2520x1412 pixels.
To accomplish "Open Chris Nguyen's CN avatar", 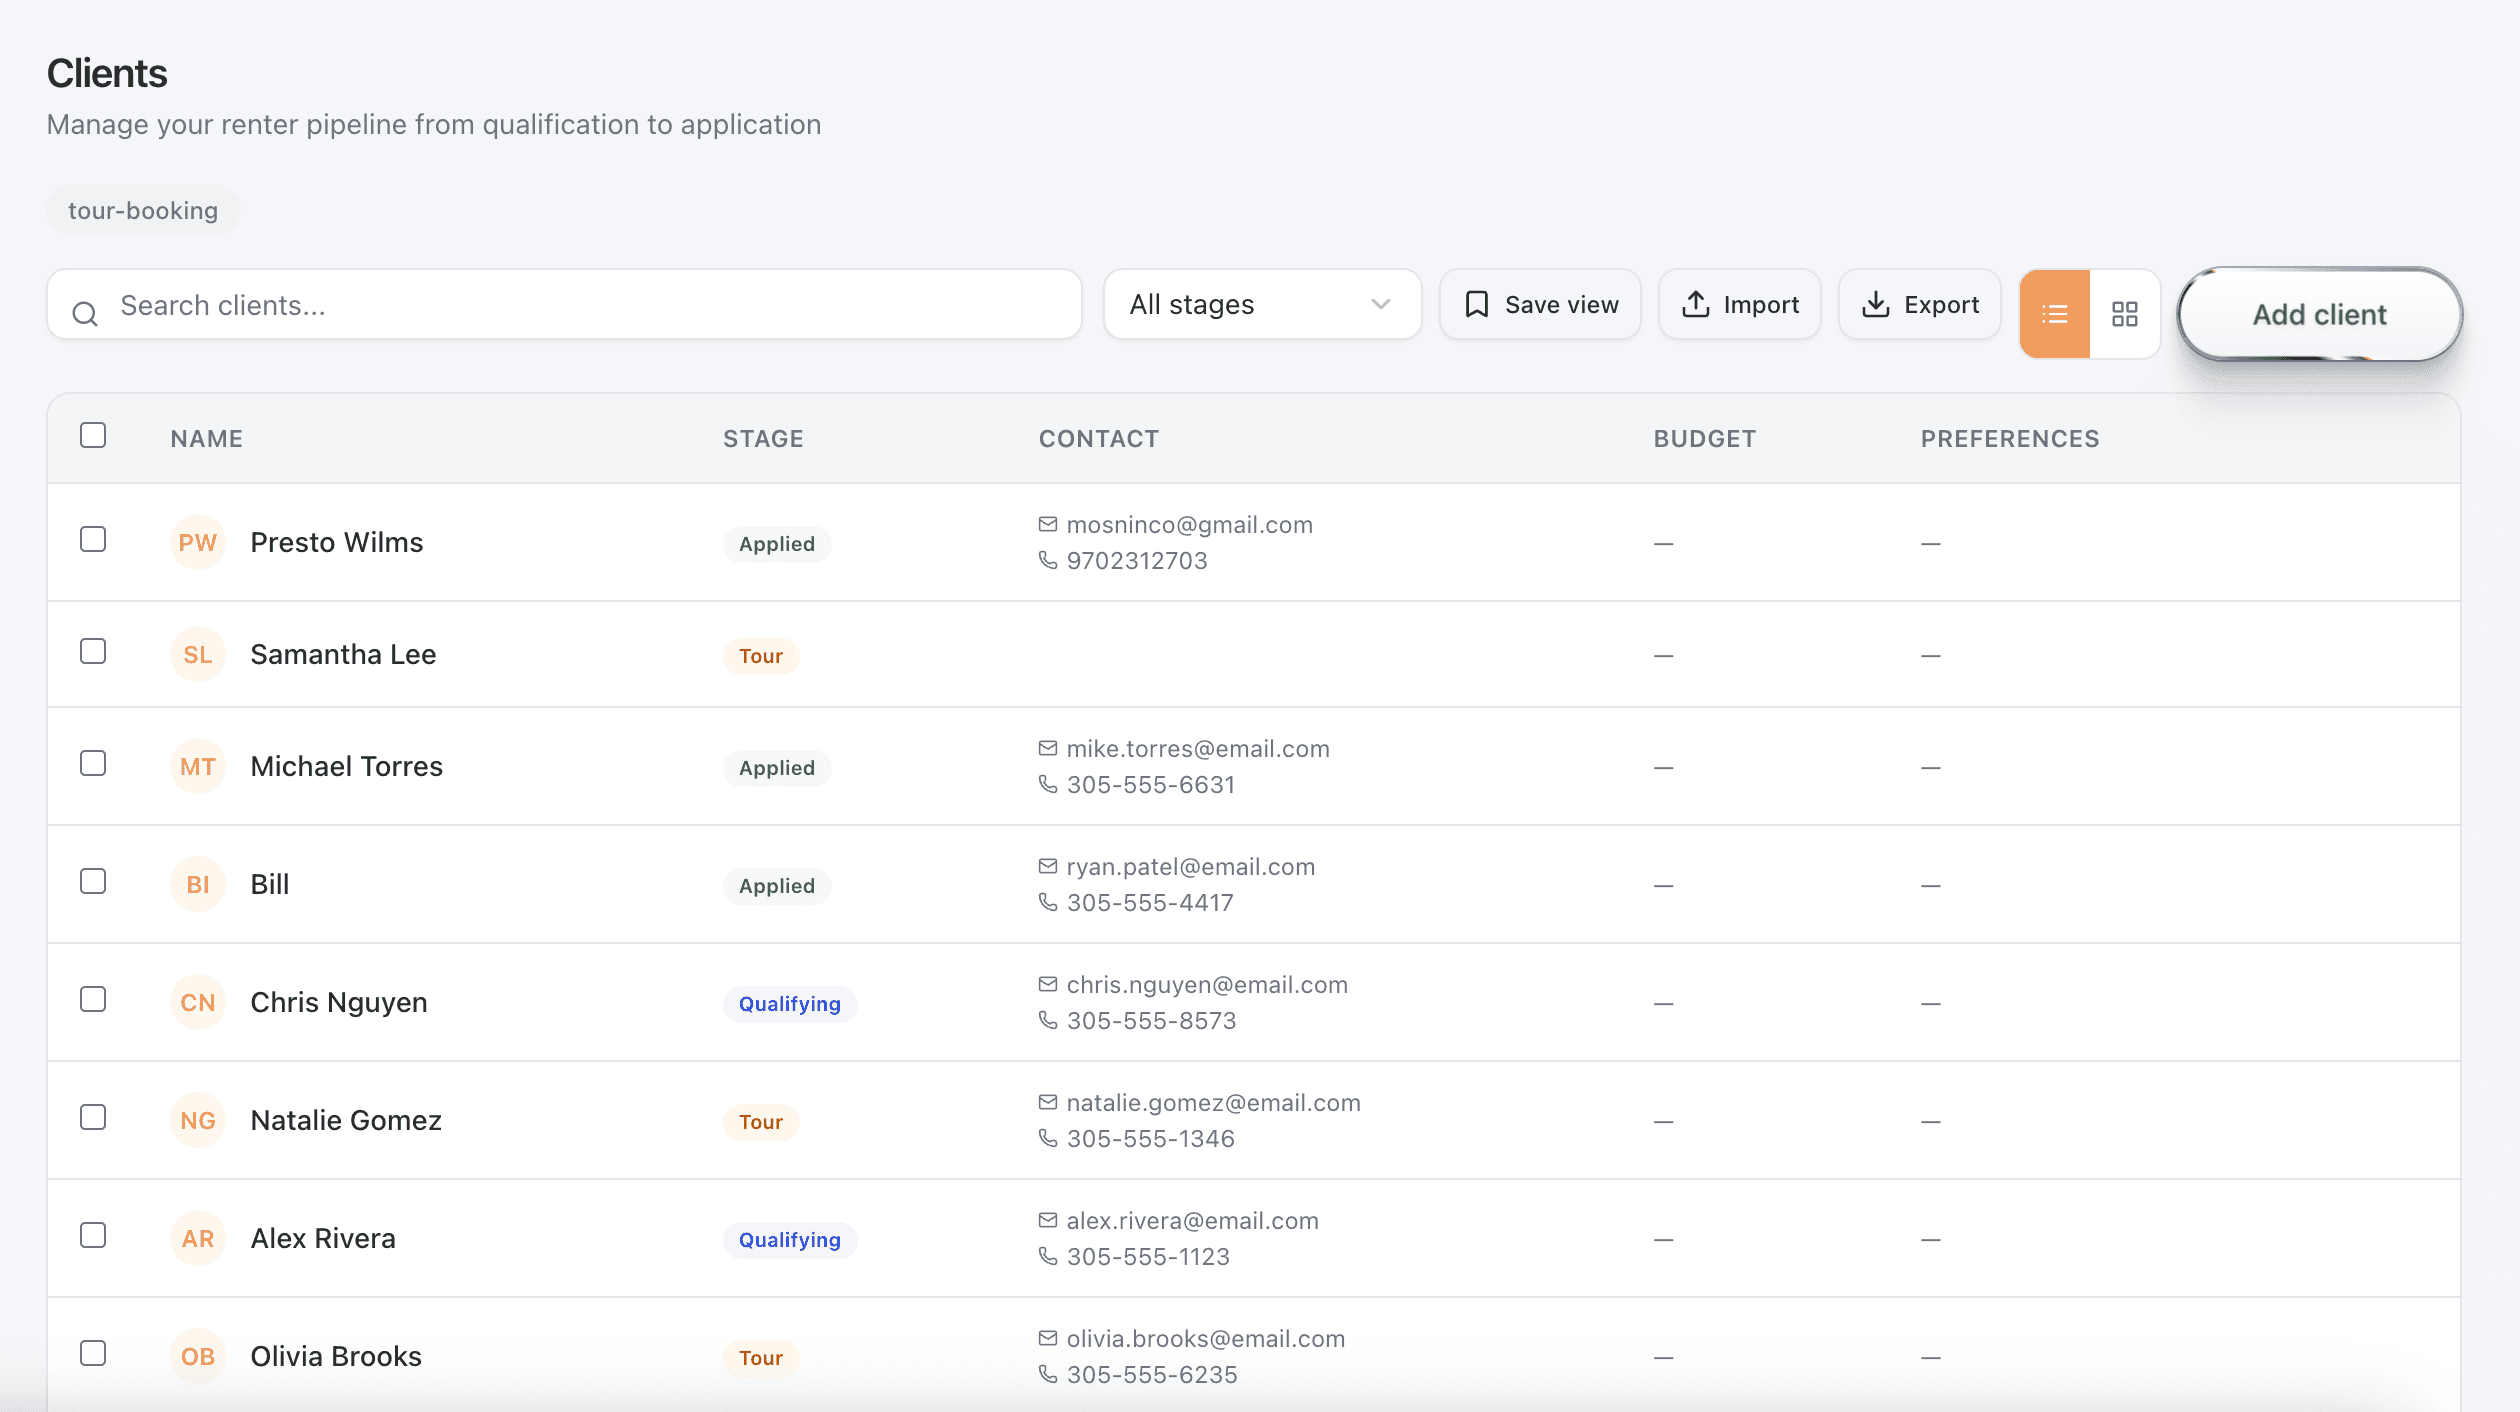I will tap(197, 1002).
